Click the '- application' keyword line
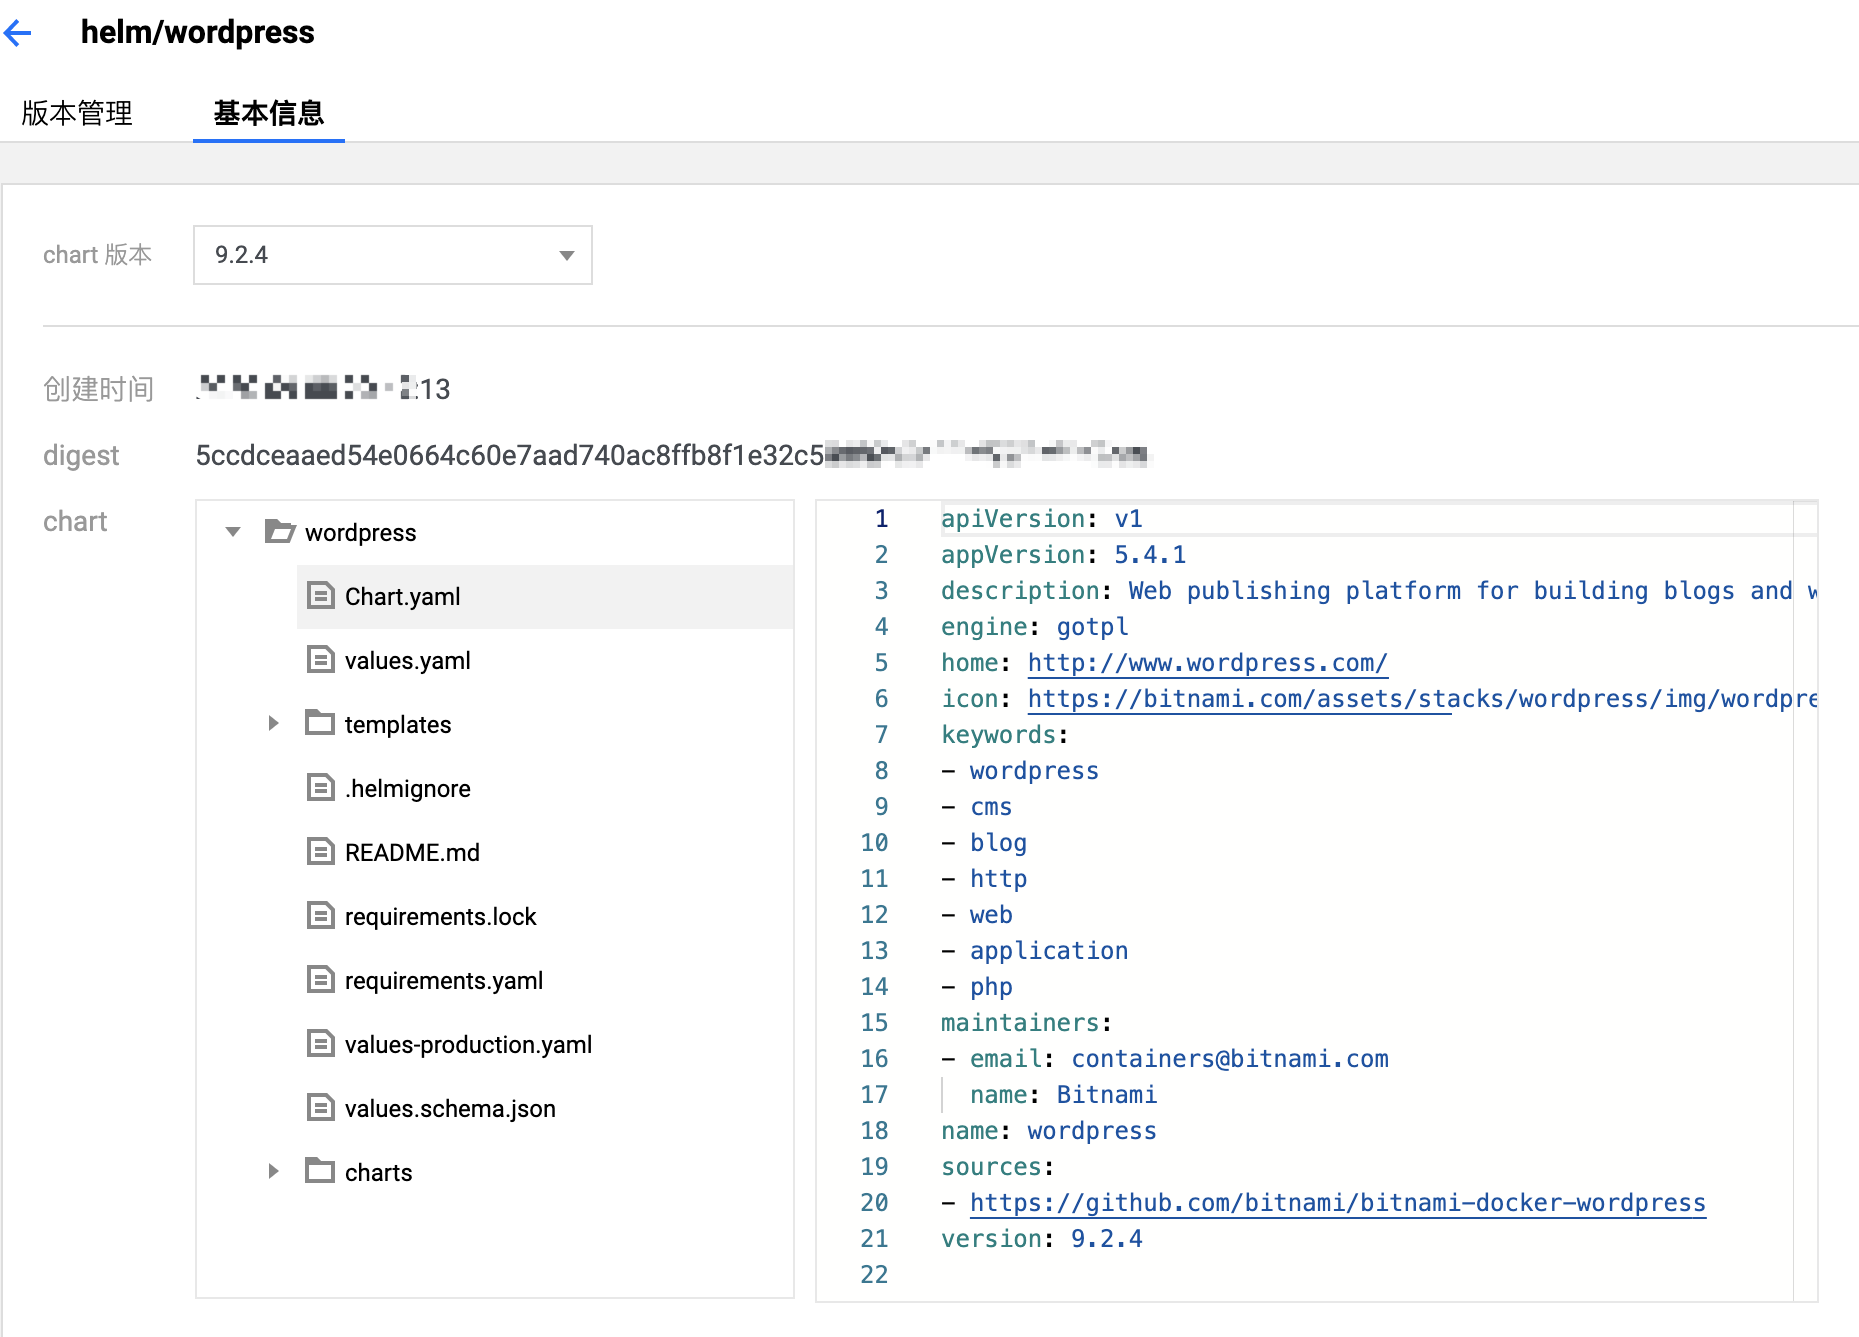Viewport: 1859px width, 1337px height. point(1034,951)
